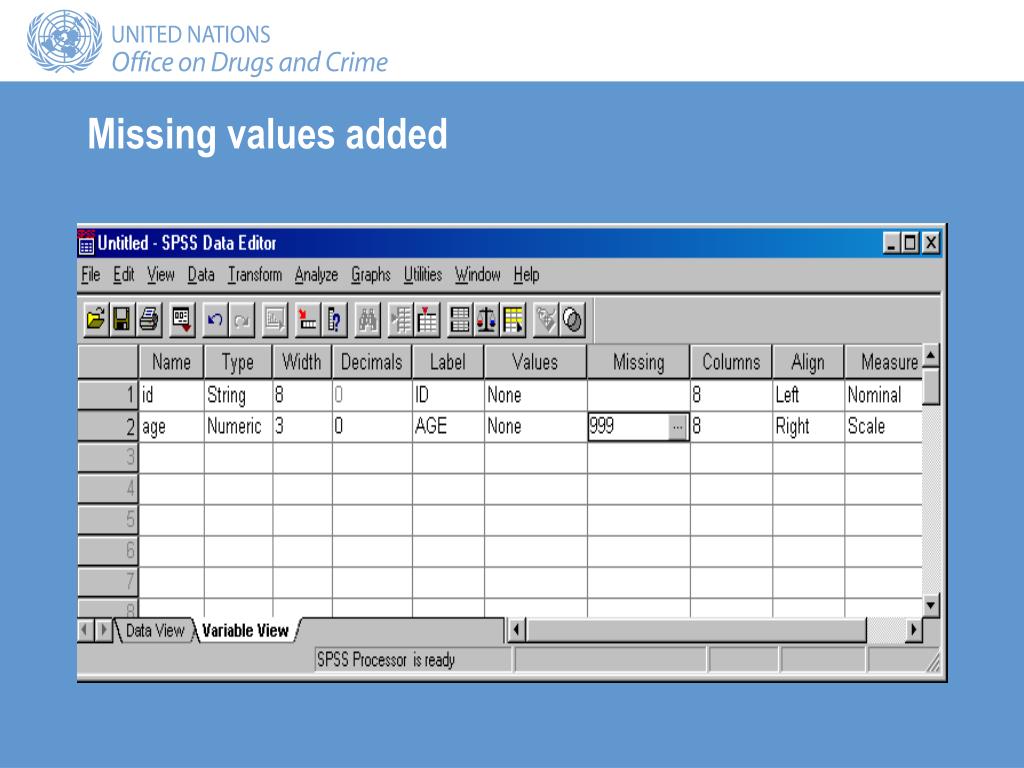Click the Goto Chart icon

click(x=274, y=319)
